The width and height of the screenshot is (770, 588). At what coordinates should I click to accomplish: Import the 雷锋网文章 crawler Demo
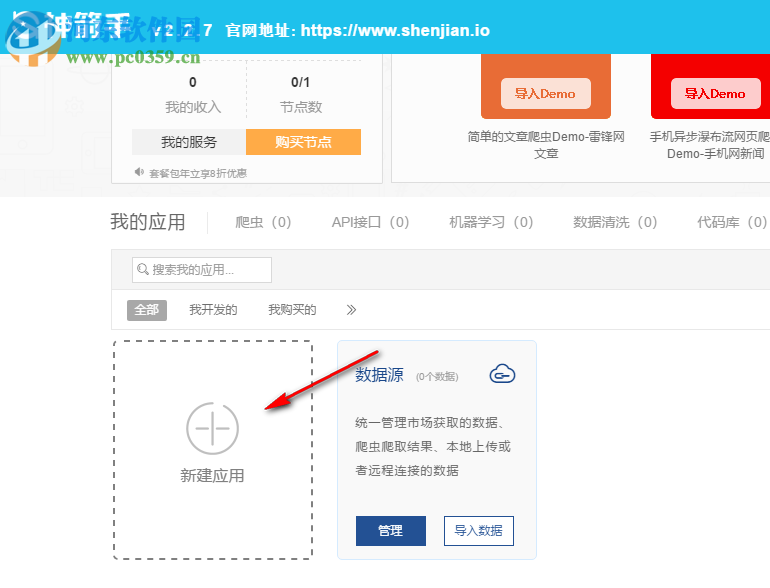[x=546, y=93]
